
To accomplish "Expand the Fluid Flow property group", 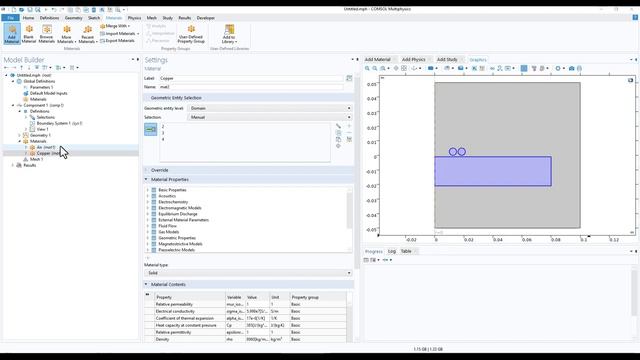I will pos(148,226).
